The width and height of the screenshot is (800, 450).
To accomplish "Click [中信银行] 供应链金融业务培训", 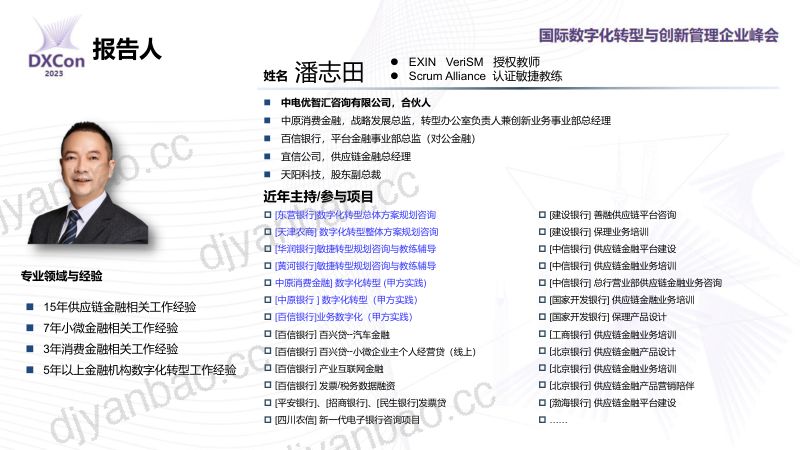I will 613,266.
